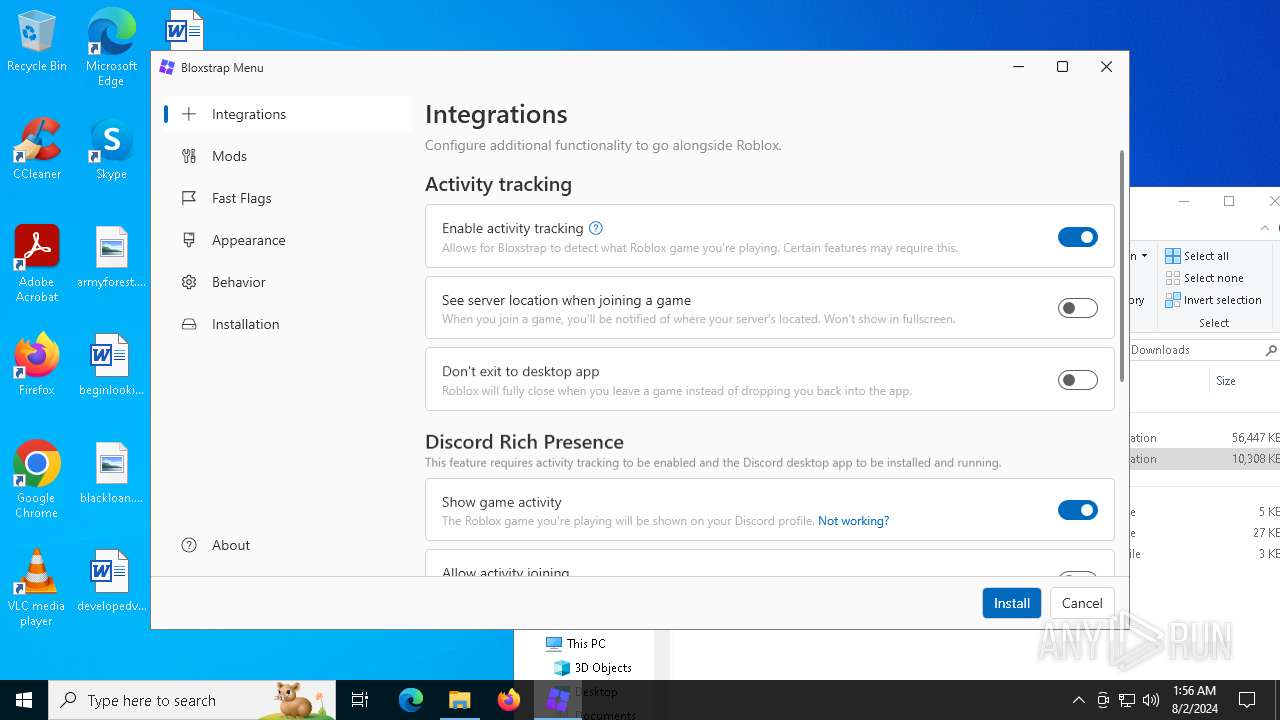
Task: Click the activity tracking help icon
Action: 596,228
